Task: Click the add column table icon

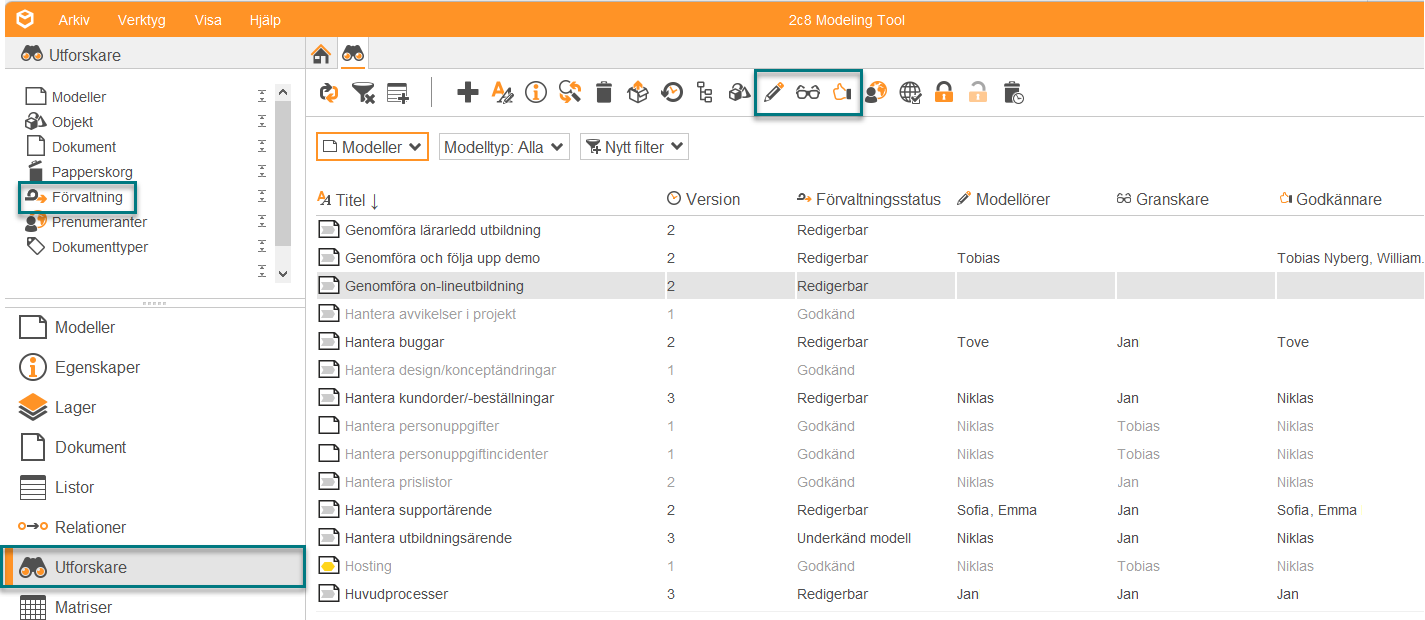Action: tap(398, 93)
